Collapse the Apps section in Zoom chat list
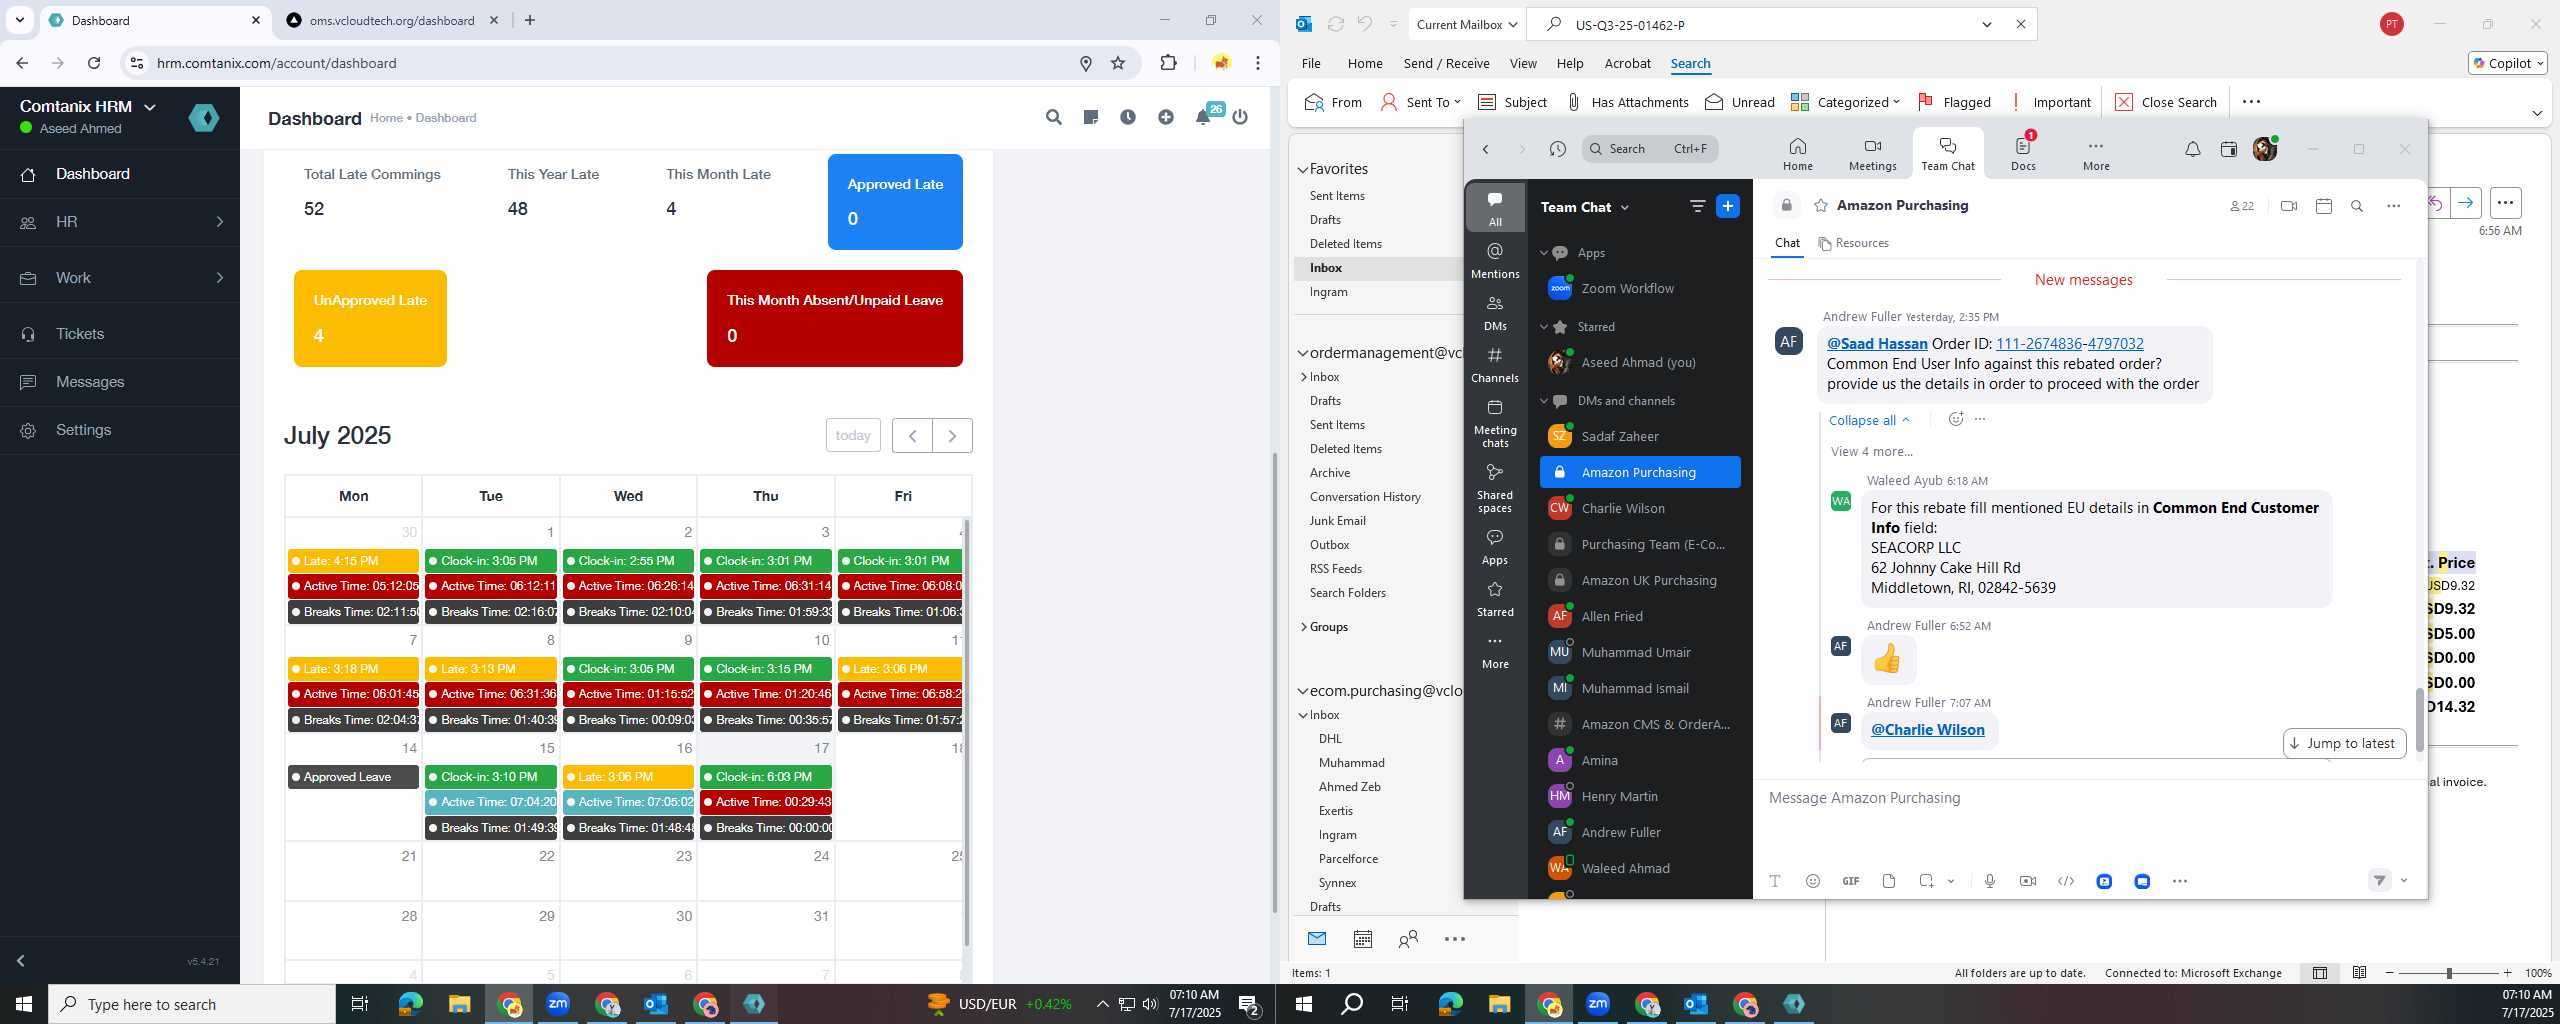The height and width of the screenshot is (1024, 2560). [x=1544, y=253]
